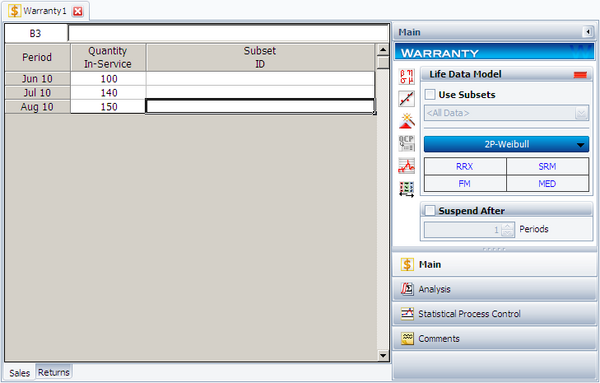Click the change data units icon
The image size is (600, 383).
click(x=406, y=189)
